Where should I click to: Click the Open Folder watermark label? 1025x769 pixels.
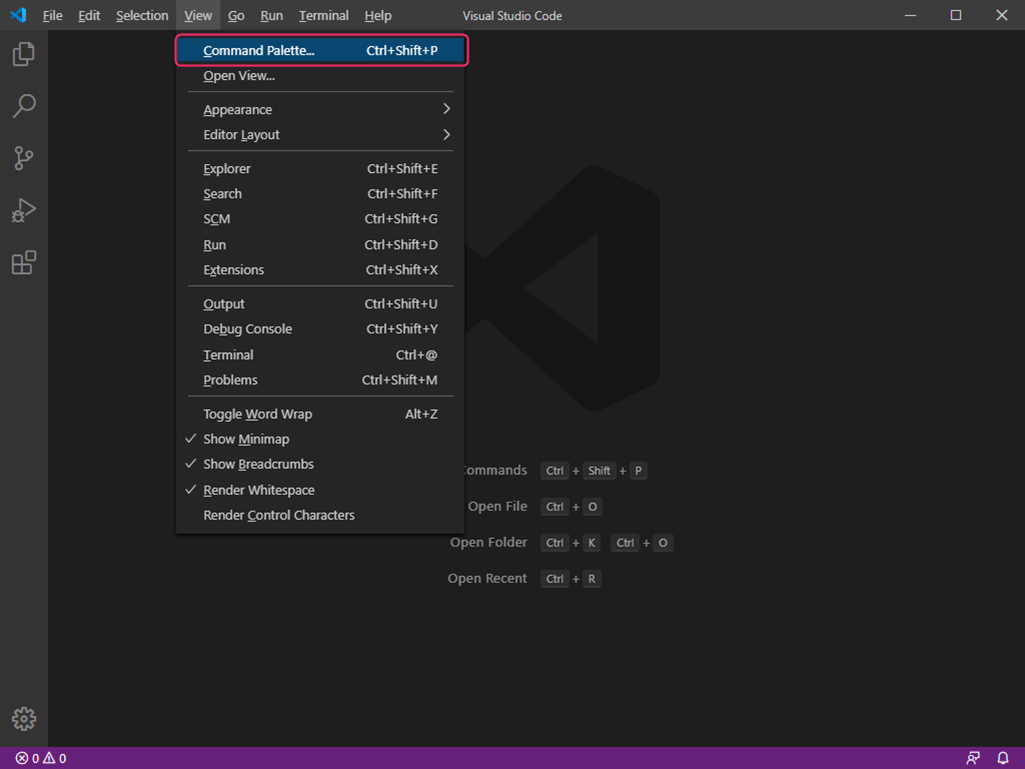pyautogui.click(x=488, y=542)
